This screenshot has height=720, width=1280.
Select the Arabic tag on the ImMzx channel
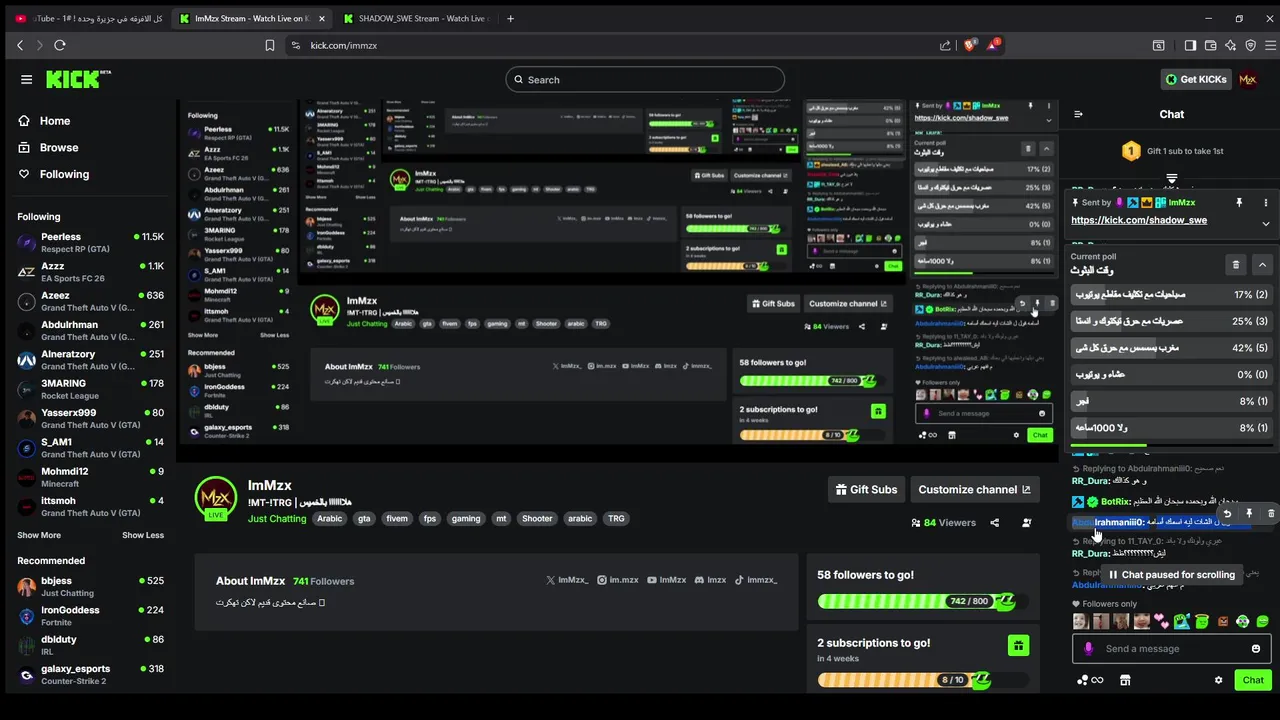coord(330,519)
